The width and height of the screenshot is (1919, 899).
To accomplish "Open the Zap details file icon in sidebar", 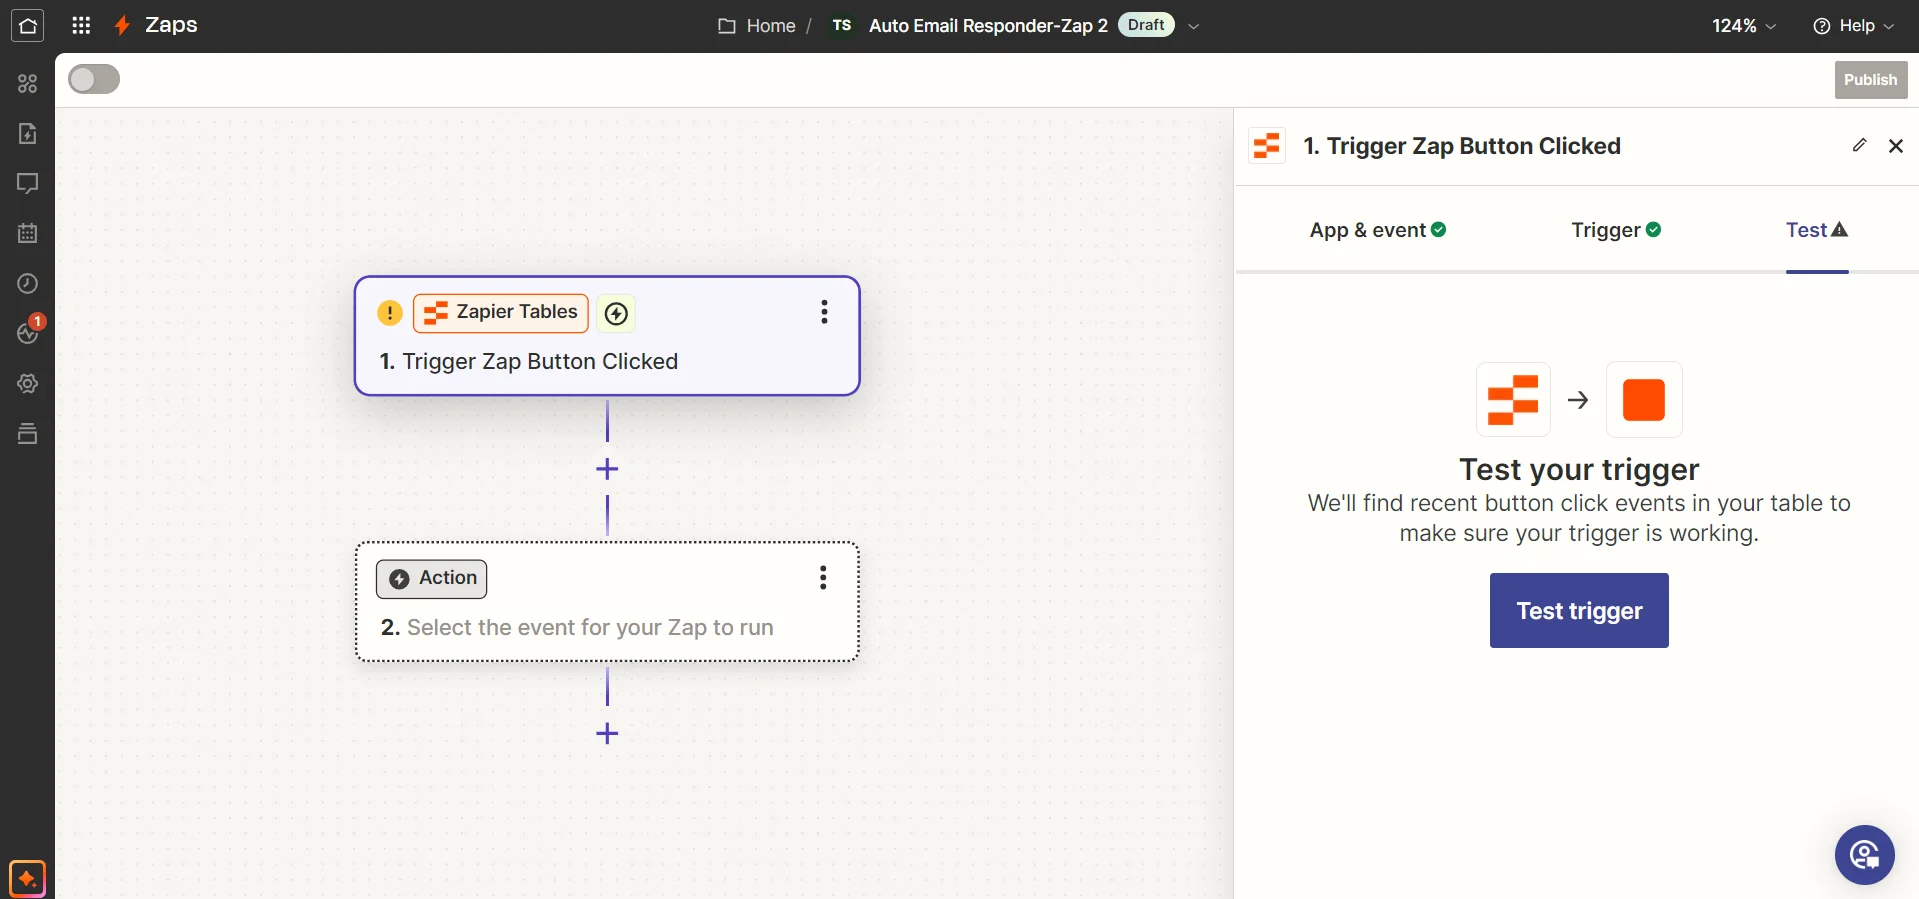I will [27, 134].
